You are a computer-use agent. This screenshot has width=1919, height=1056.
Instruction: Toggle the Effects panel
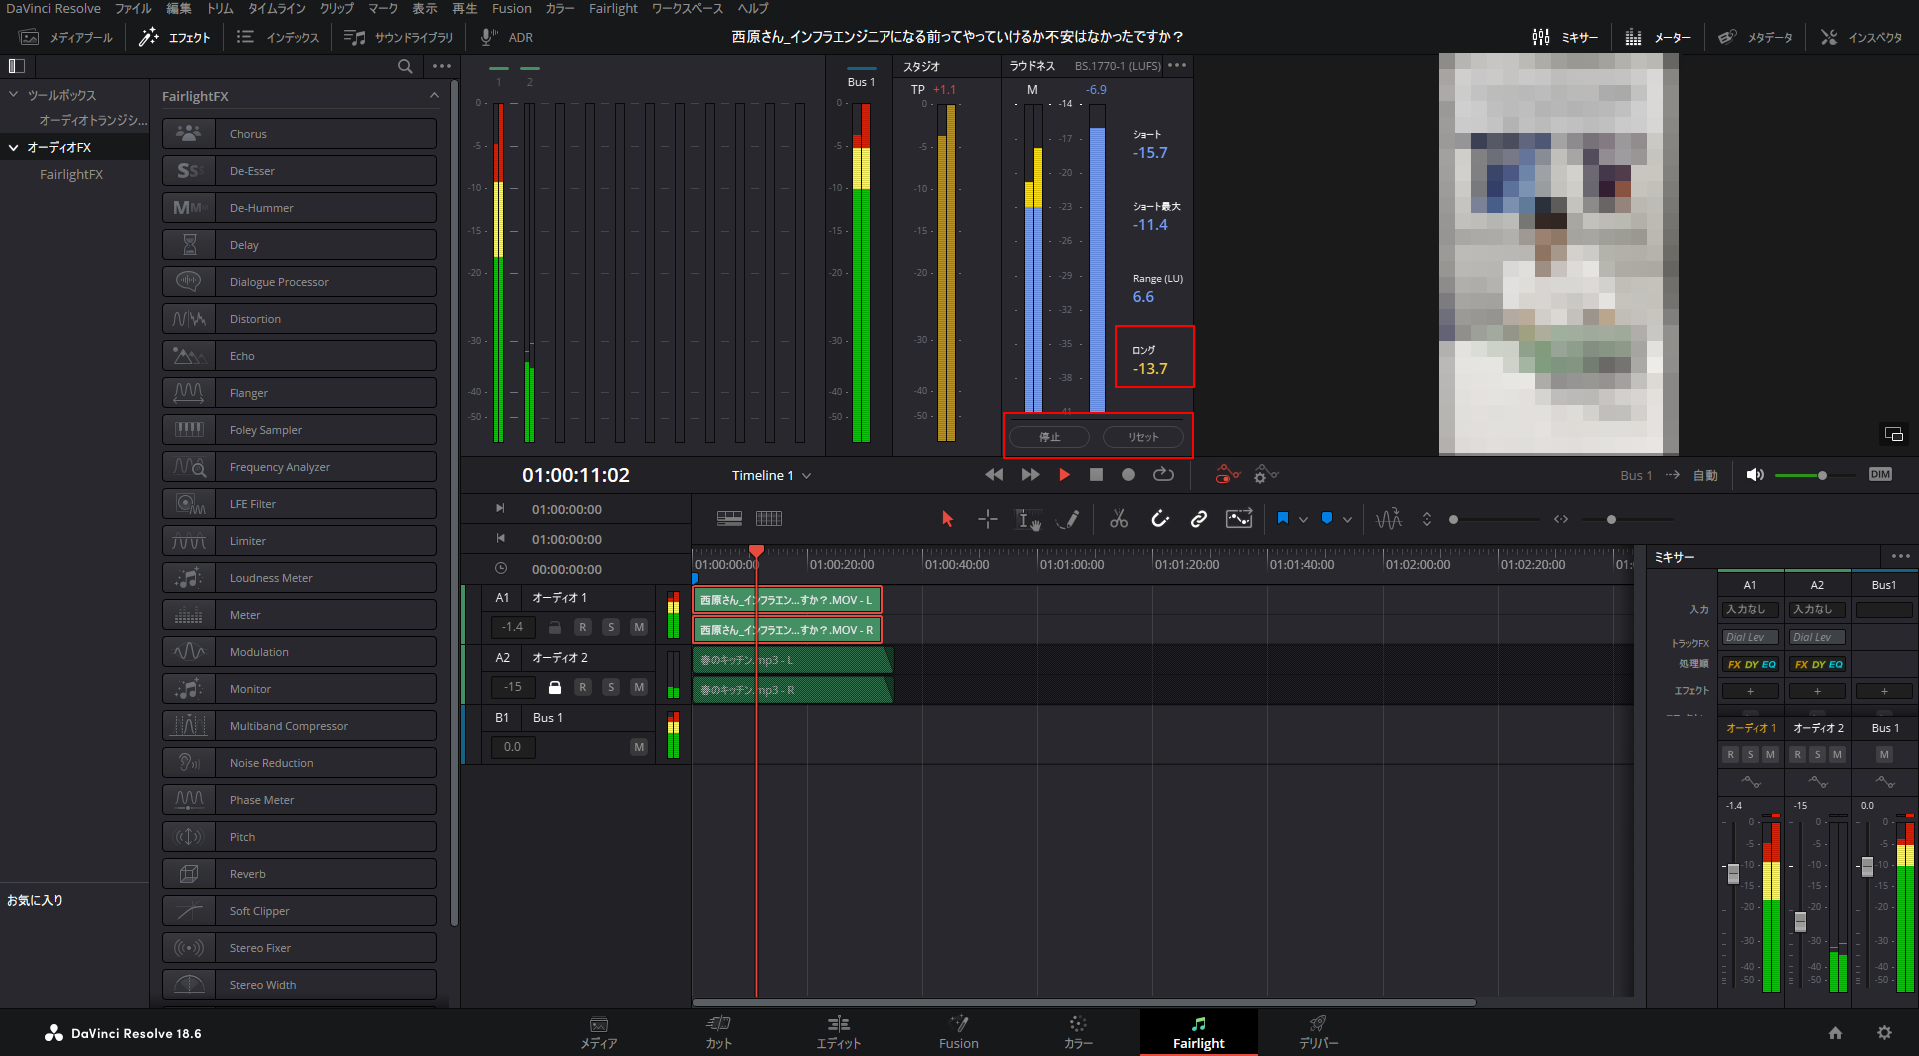(x=175, y=37)
